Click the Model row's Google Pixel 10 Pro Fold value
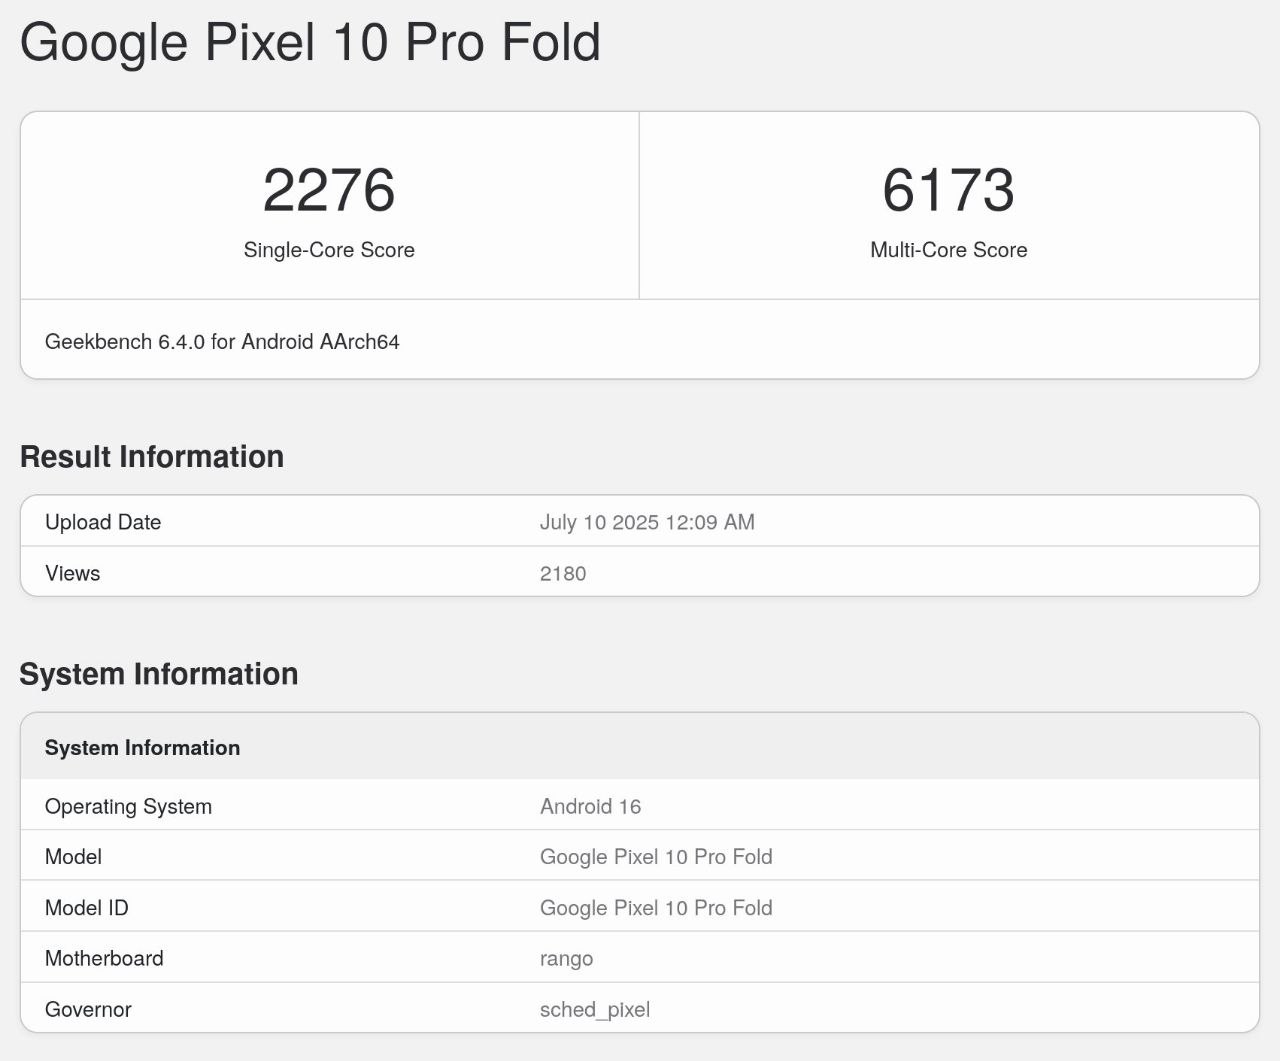 (656, 857)
